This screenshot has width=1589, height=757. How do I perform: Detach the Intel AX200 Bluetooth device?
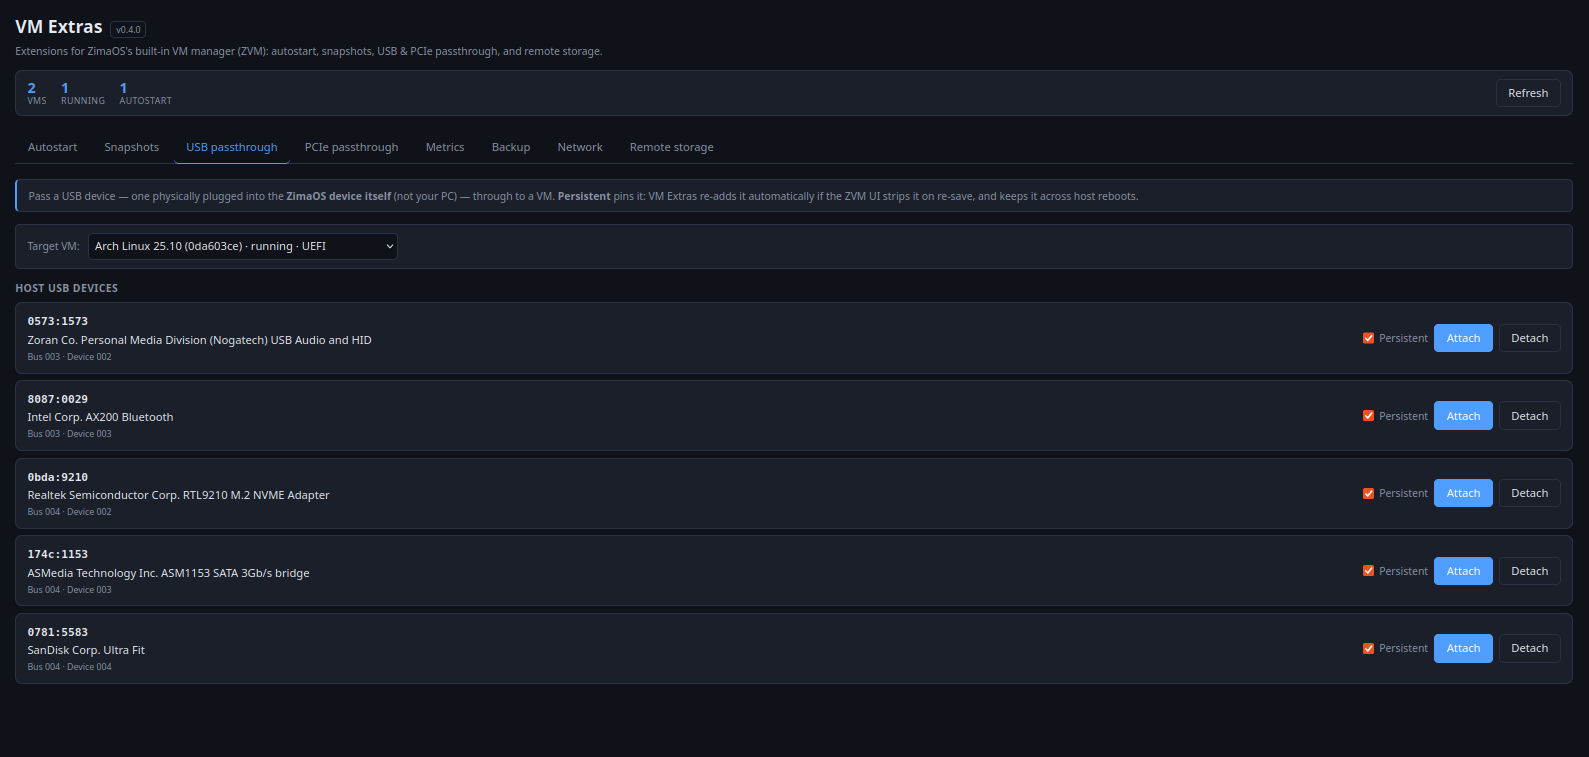[x=1529, y=416]
